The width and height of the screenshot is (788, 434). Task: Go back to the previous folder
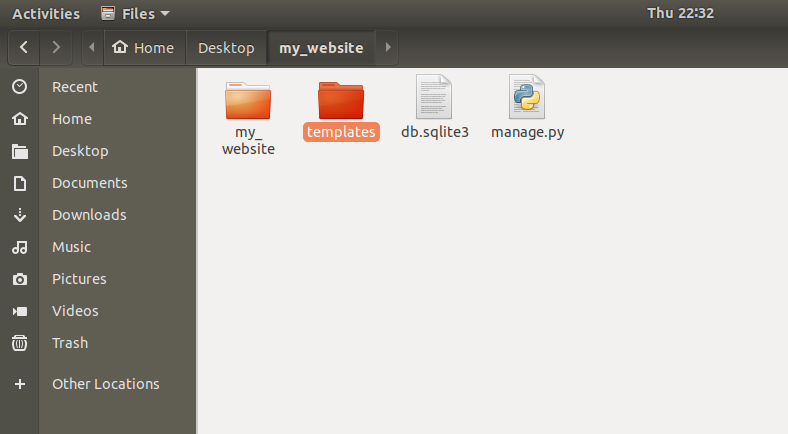tap(24, 47)
